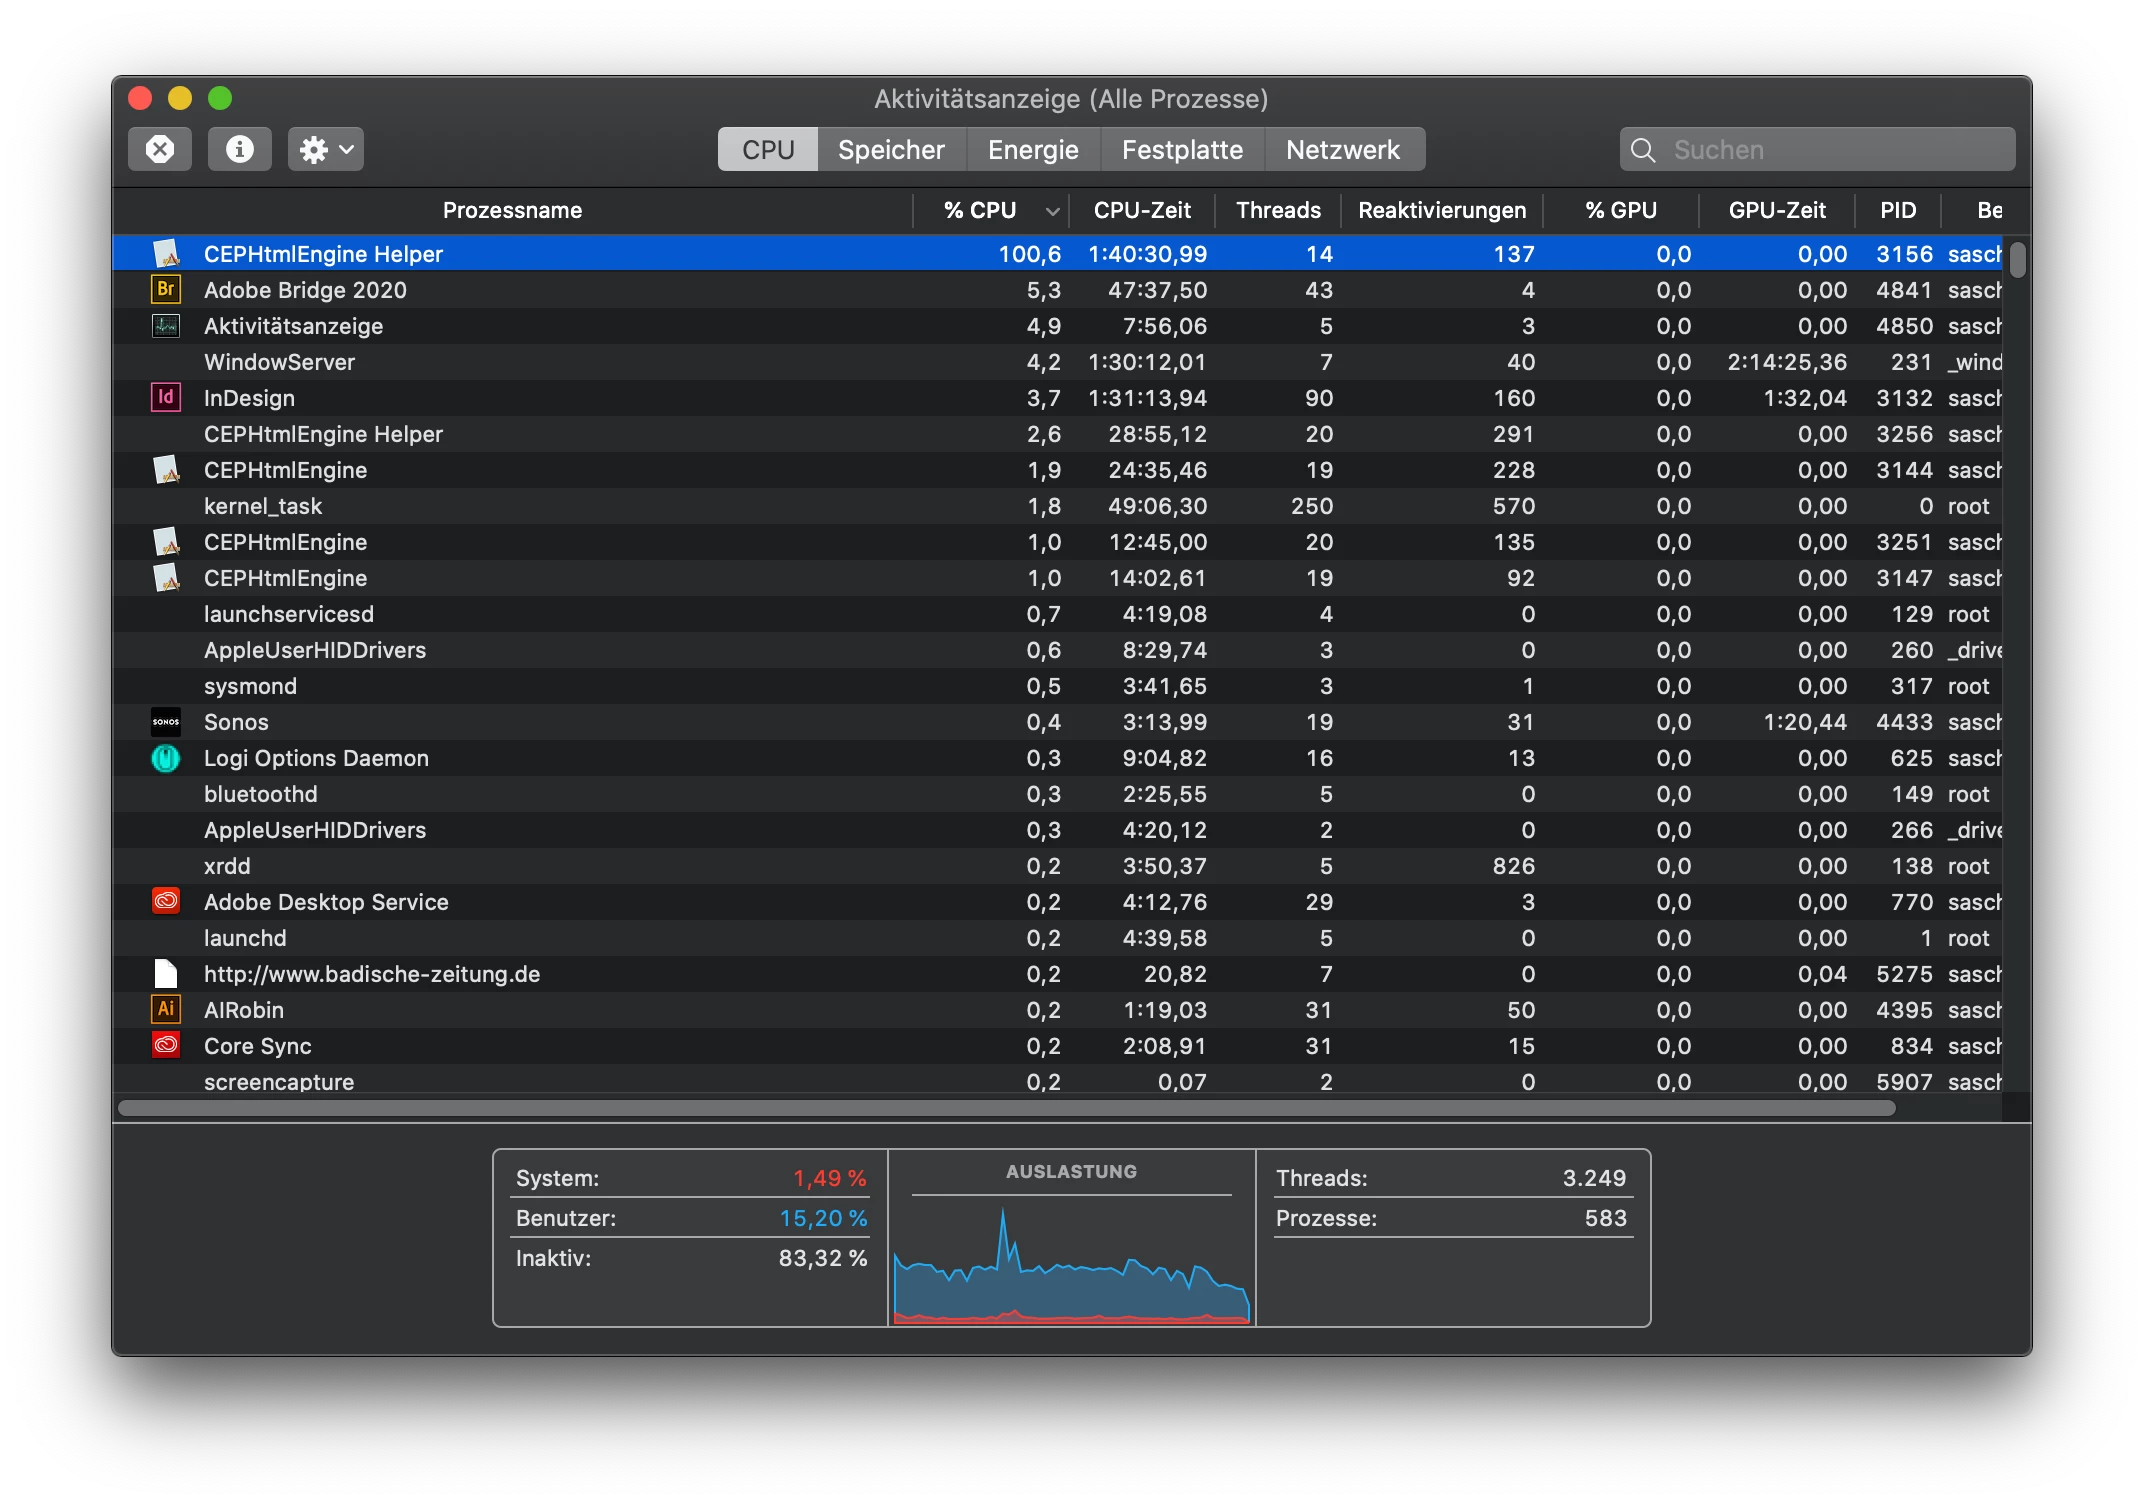Click the vertical scrollbar thumb
Screen dimensions: 2144x1504
point(2018,260)
